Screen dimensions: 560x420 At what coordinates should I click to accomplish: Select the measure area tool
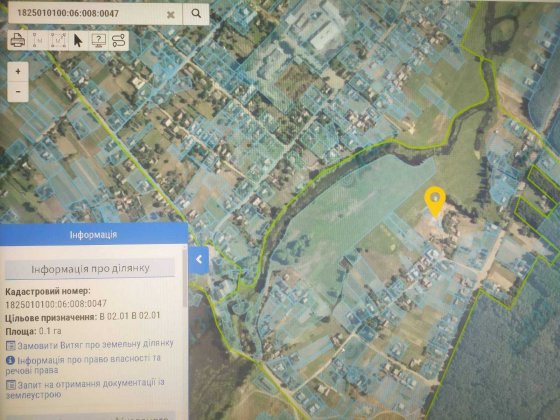(58, 40)
